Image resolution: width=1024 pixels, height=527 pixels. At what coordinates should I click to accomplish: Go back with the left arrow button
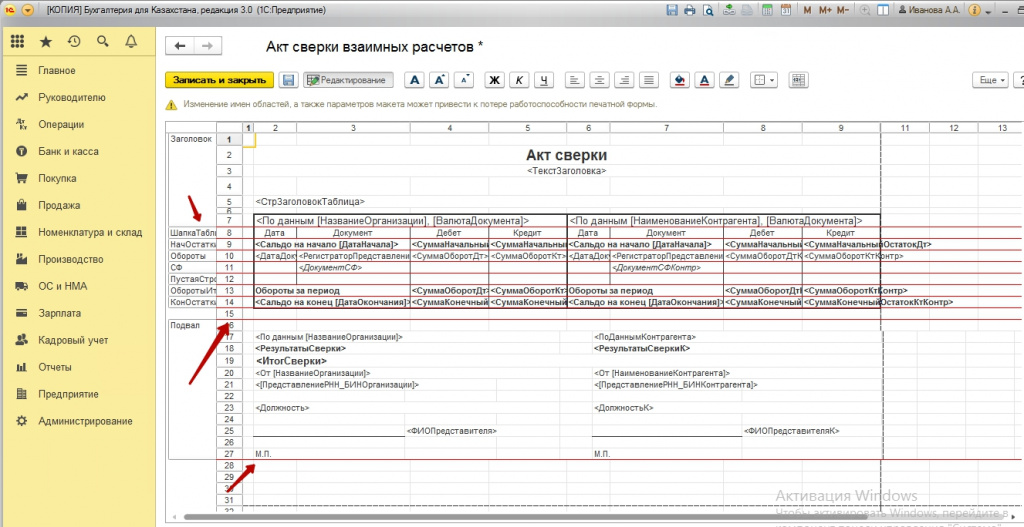(x=180, y=46)
